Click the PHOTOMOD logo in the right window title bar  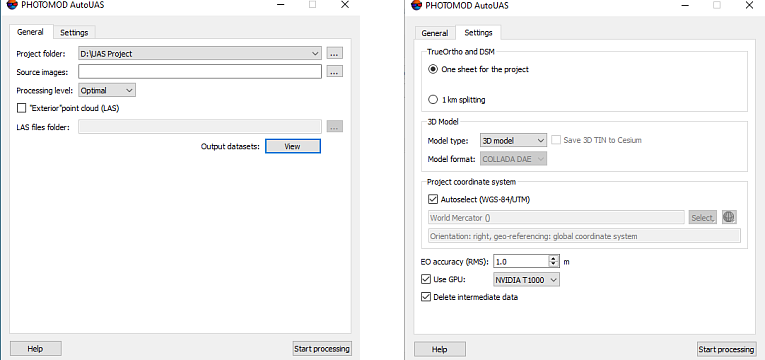point(415,5)
